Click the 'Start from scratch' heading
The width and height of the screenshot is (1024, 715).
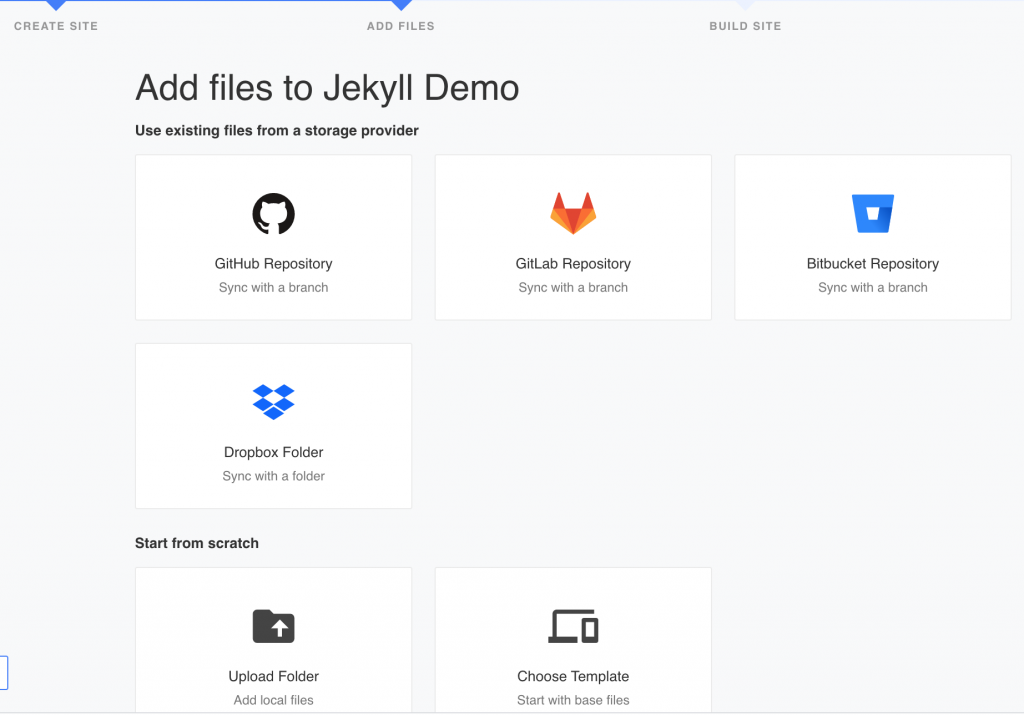197,543
